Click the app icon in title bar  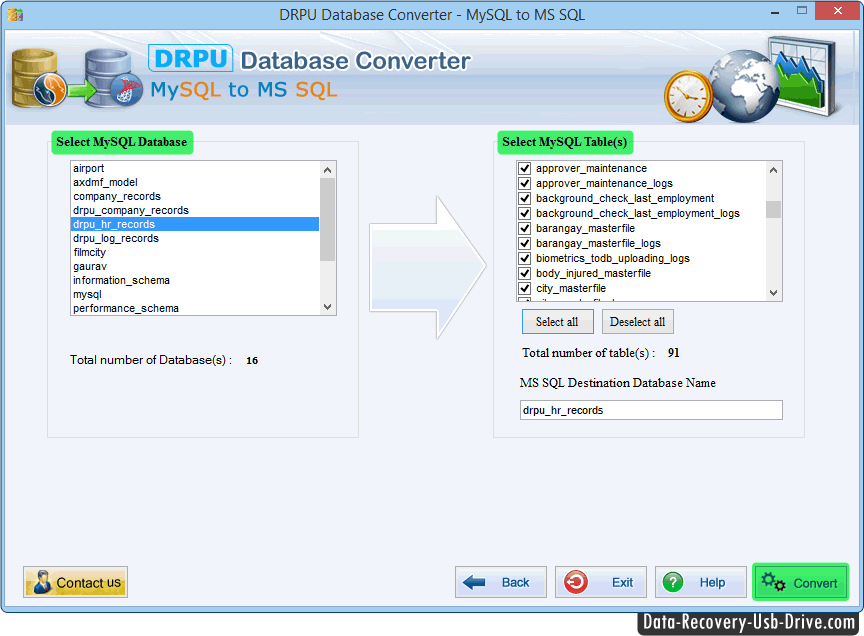pyautogui.click(x=15, y=14)
